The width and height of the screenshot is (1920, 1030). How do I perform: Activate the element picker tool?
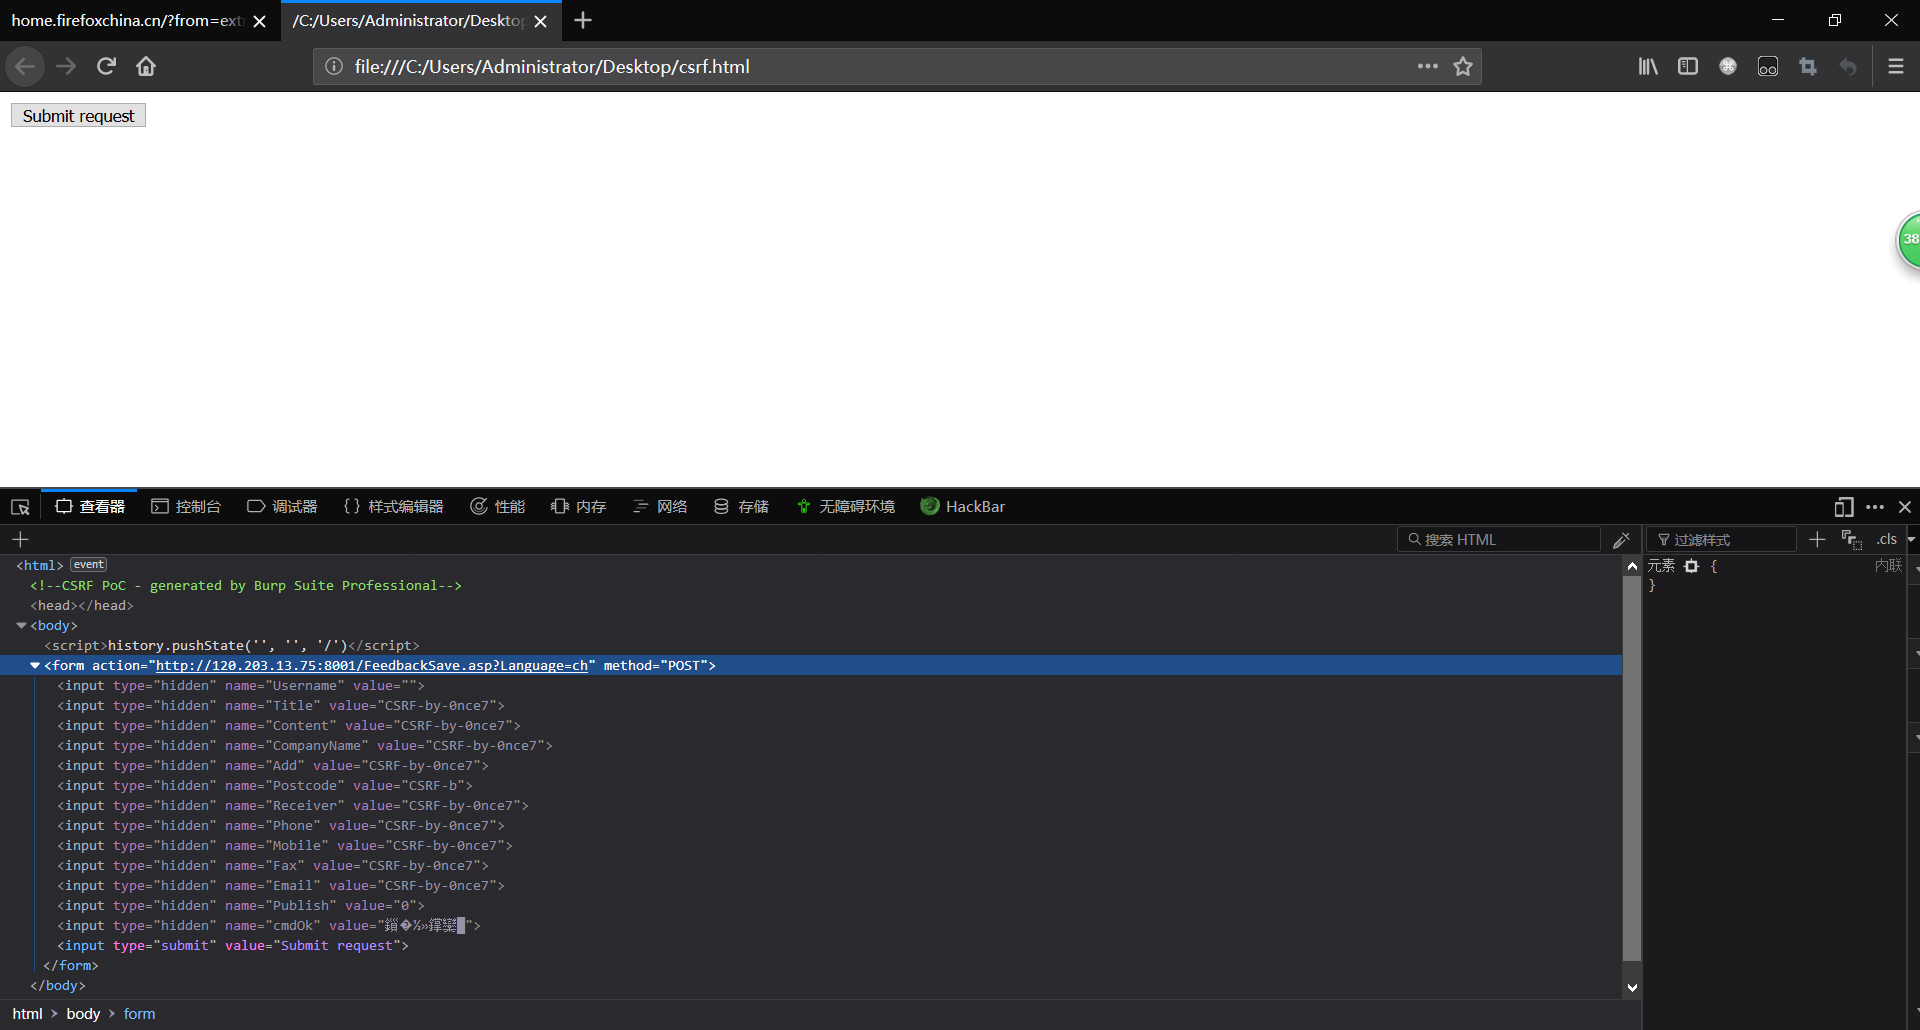coord(20,507)
